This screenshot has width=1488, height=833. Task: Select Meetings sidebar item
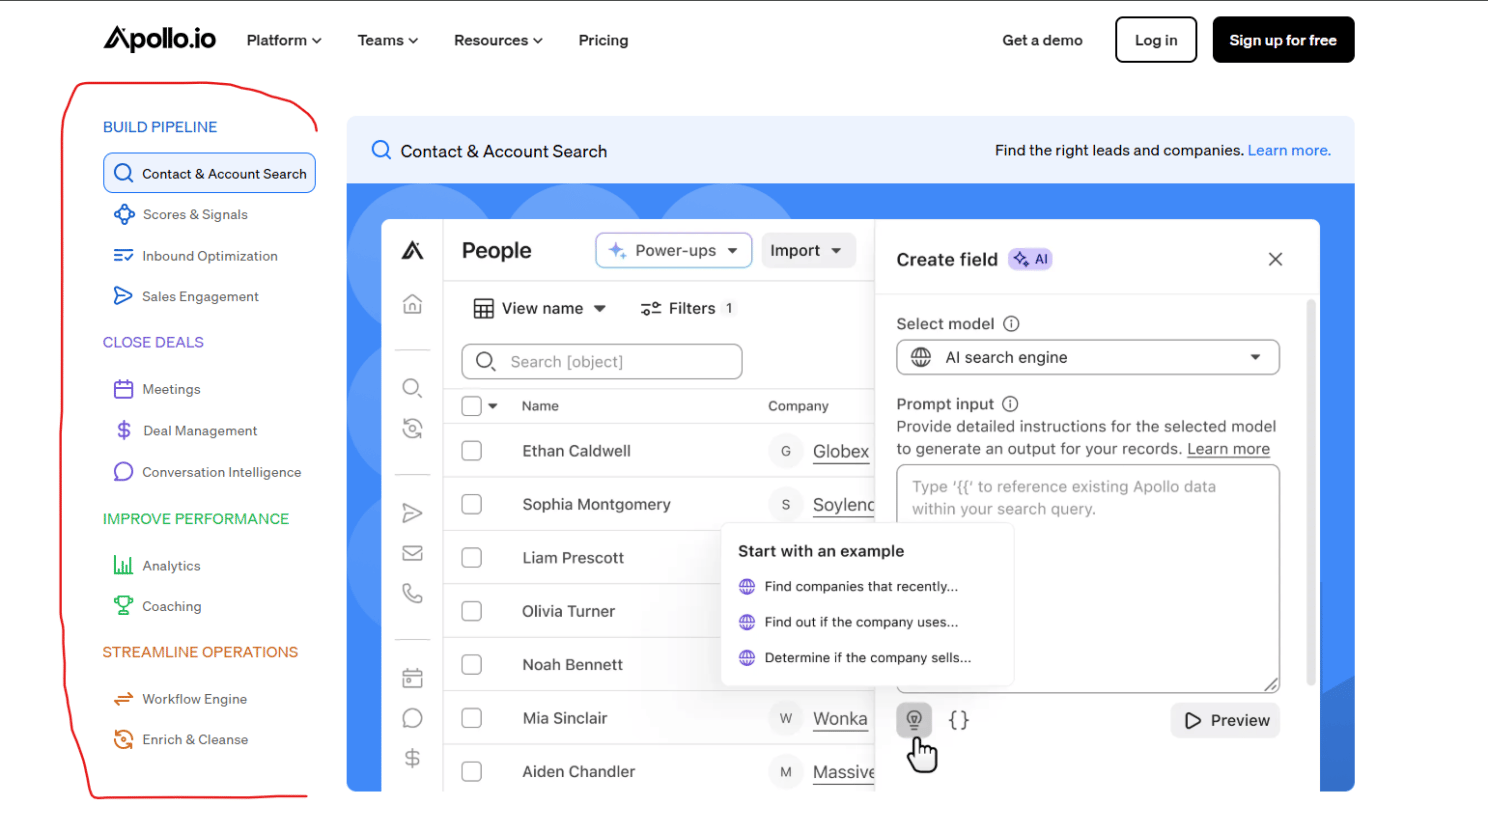click(x=157, y=389)
